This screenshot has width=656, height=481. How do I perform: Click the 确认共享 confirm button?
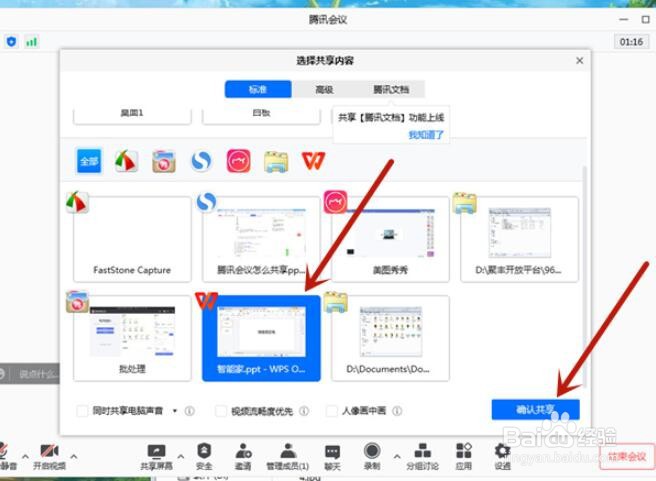point(536,409)
